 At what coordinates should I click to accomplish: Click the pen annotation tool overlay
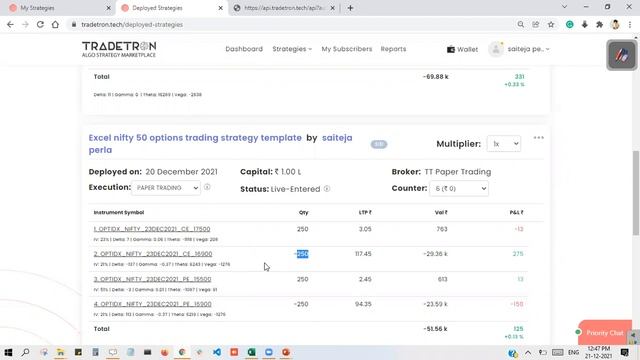pyautogui.click(x=622, y=55)
